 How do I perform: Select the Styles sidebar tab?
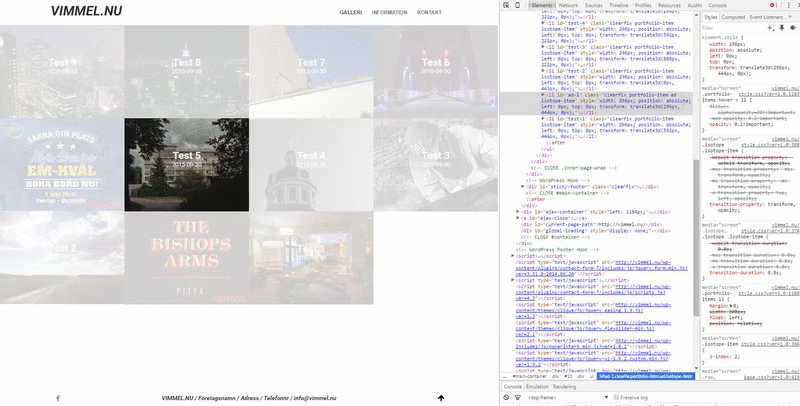pyautogui.click(x=711, y=17)
